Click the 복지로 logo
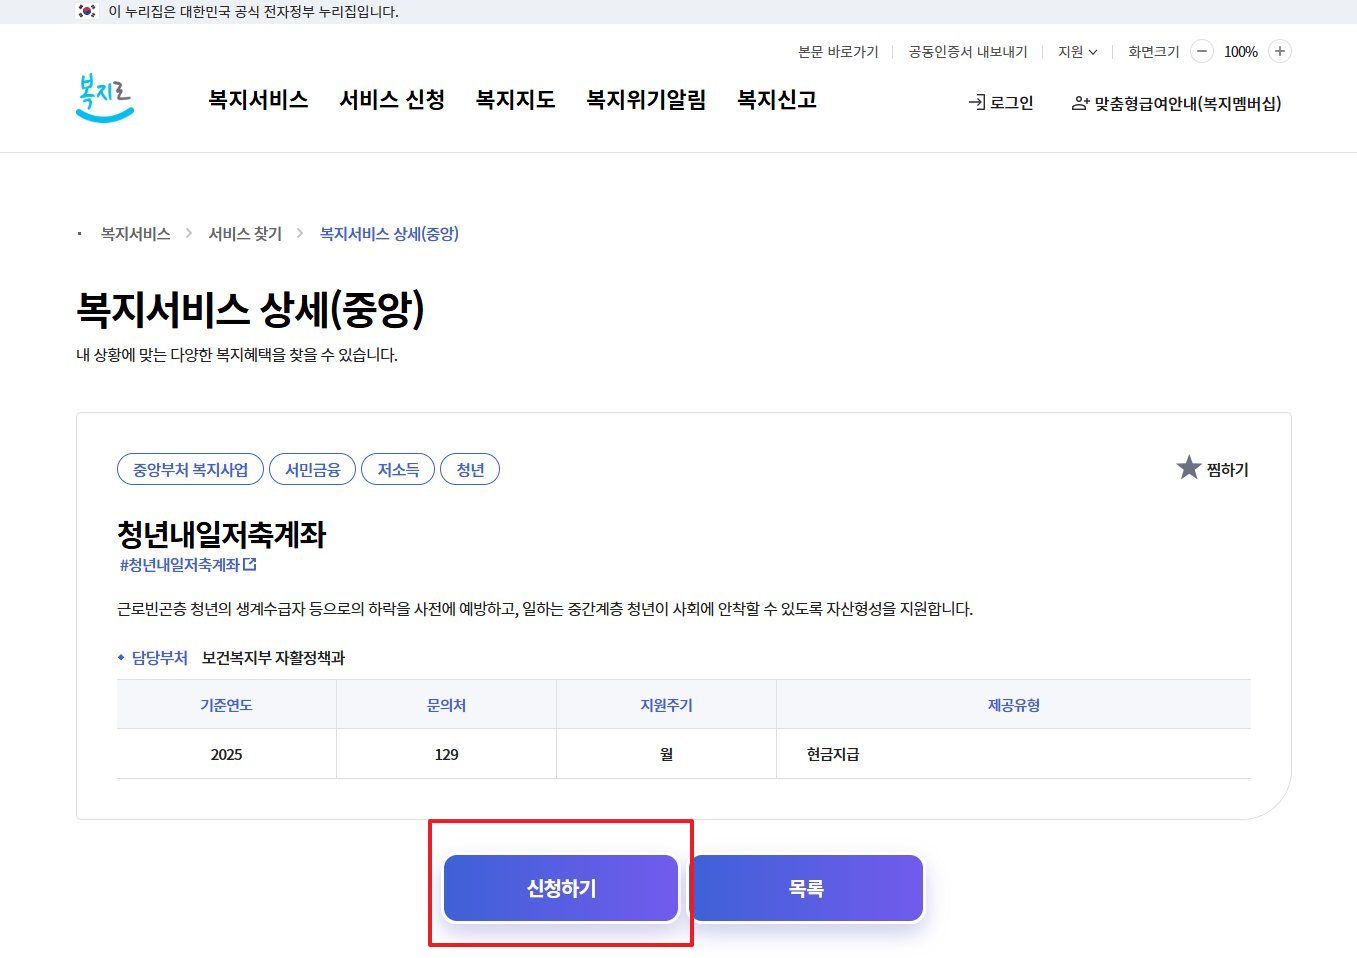1357x958 pixels. [x=105, y=99]
